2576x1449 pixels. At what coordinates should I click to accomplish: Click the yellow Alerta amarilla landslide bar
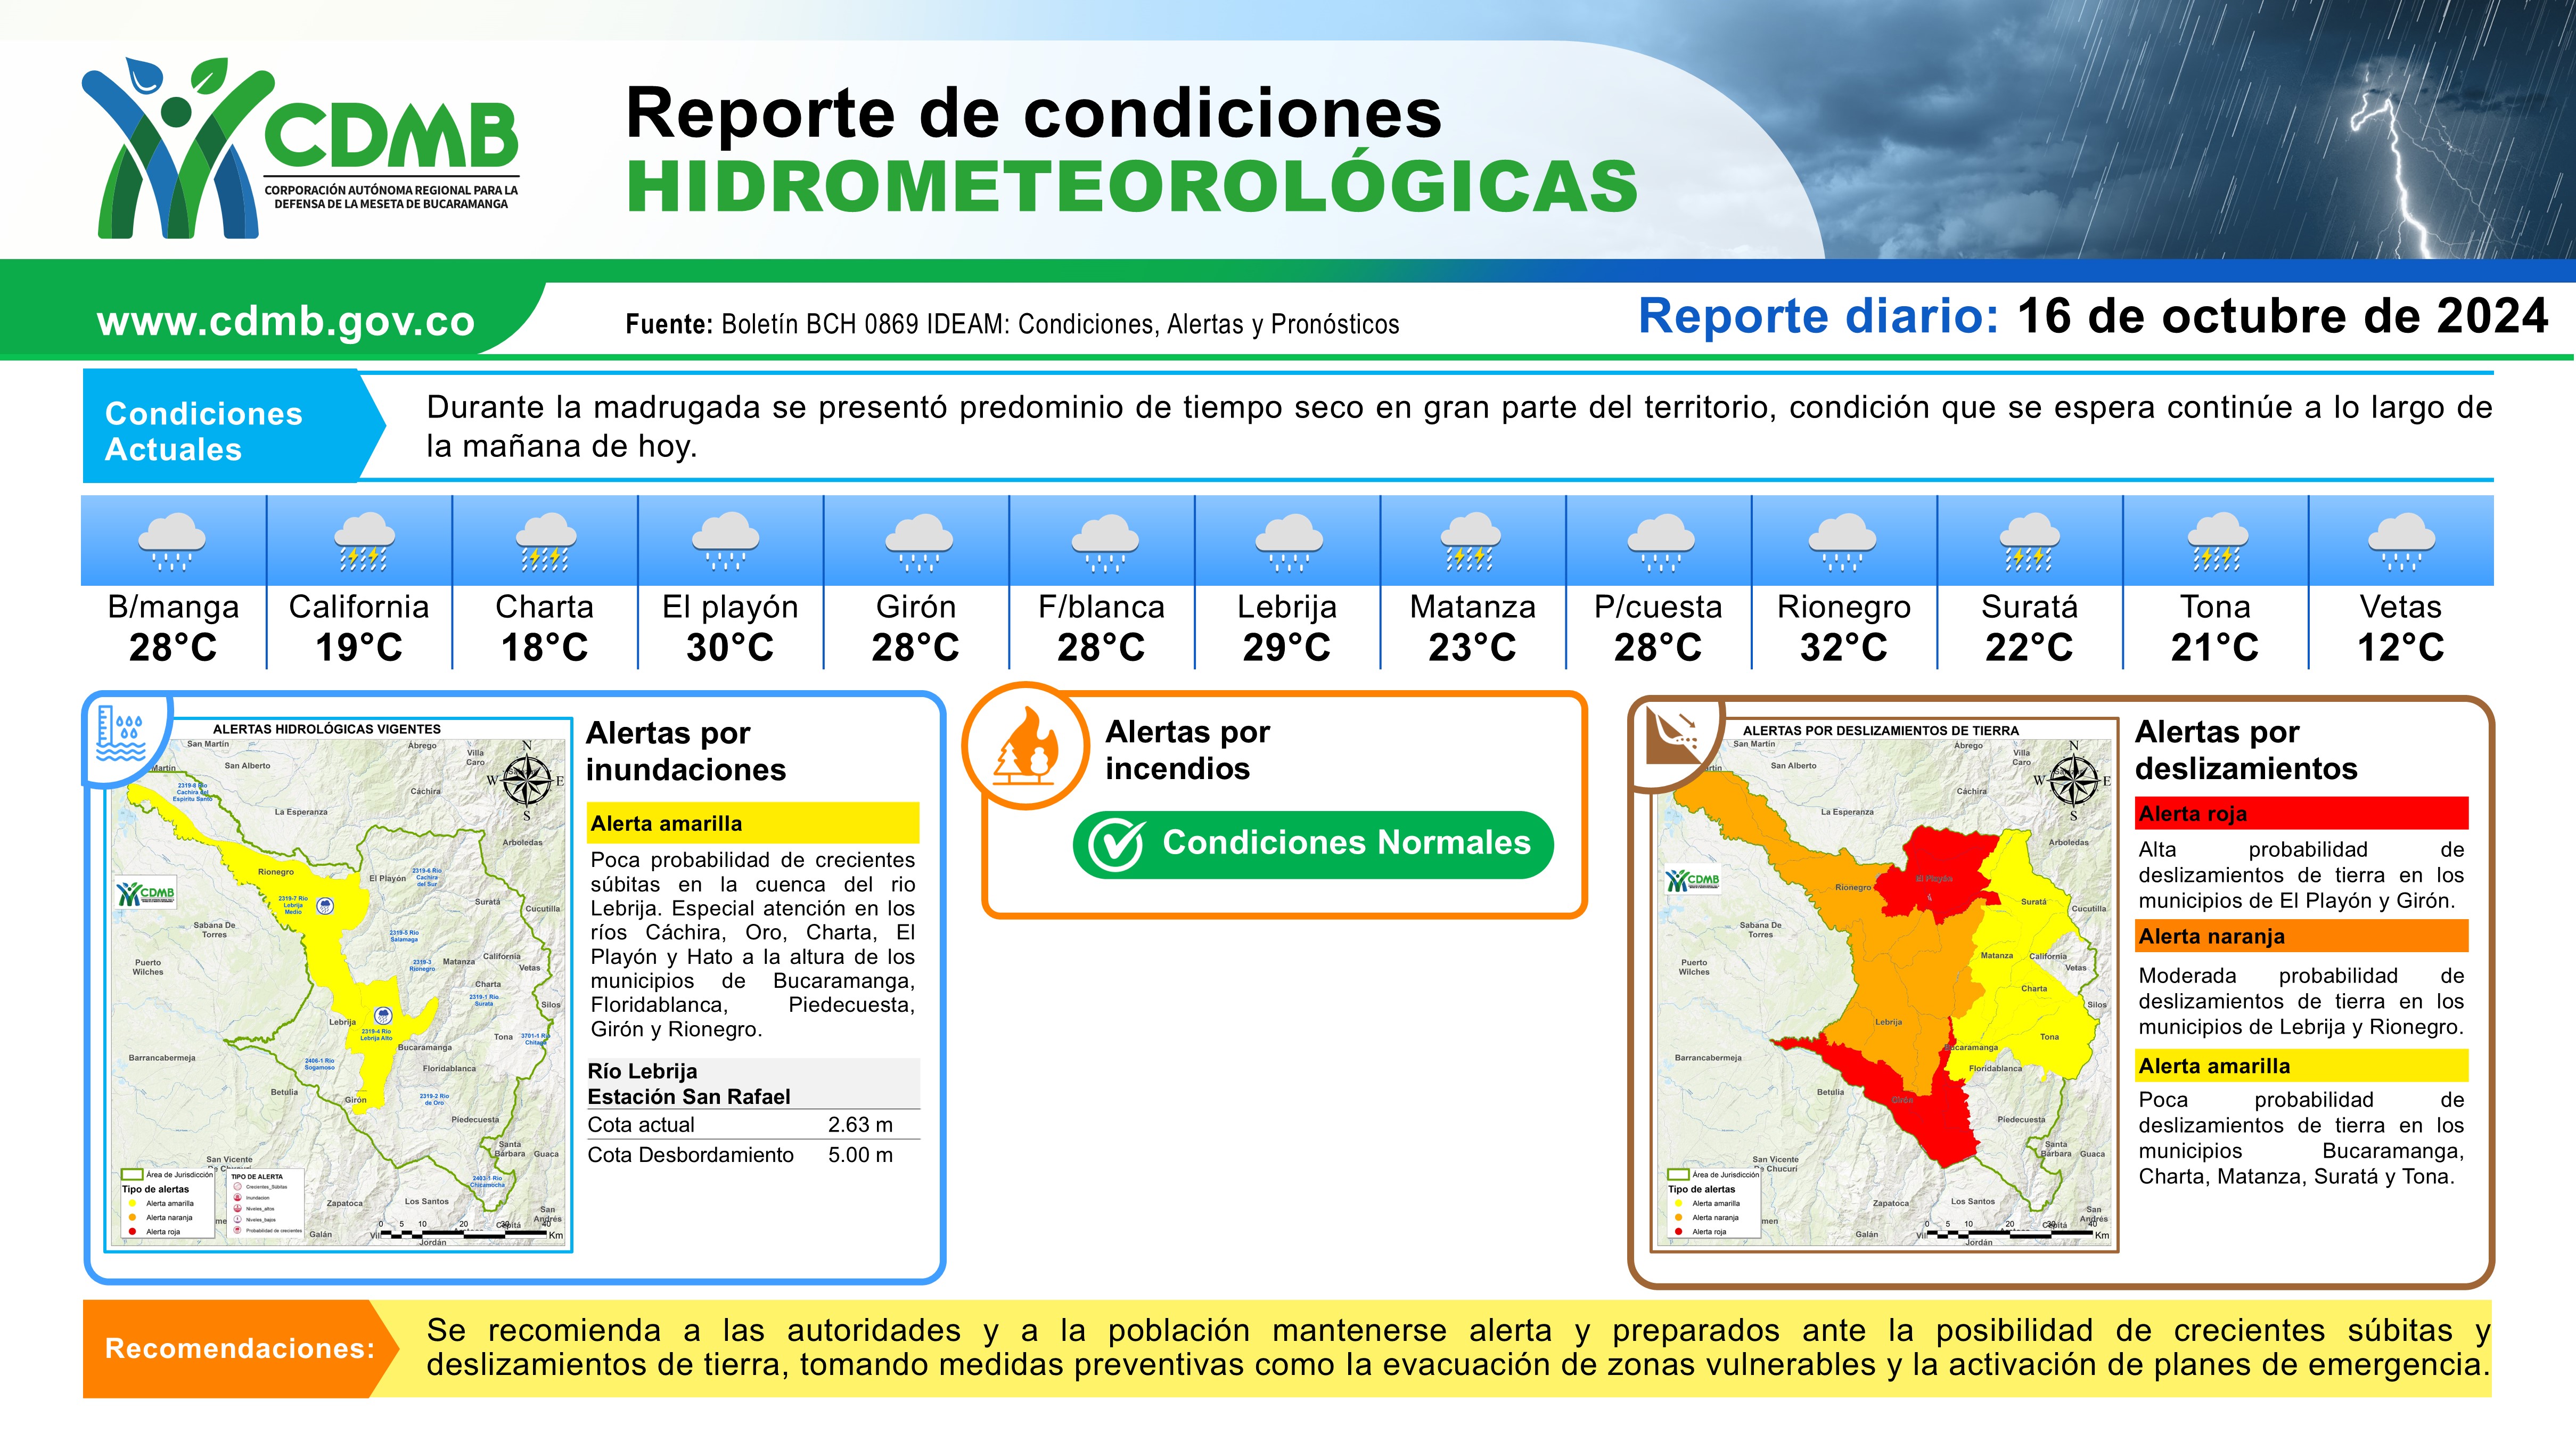[x=2302, y=1066]
